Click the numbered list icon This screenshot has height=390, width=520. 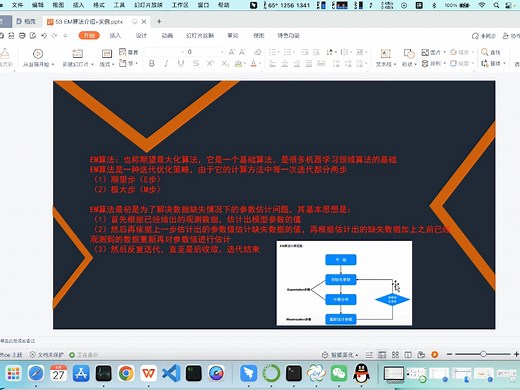[x=287, y=52]
